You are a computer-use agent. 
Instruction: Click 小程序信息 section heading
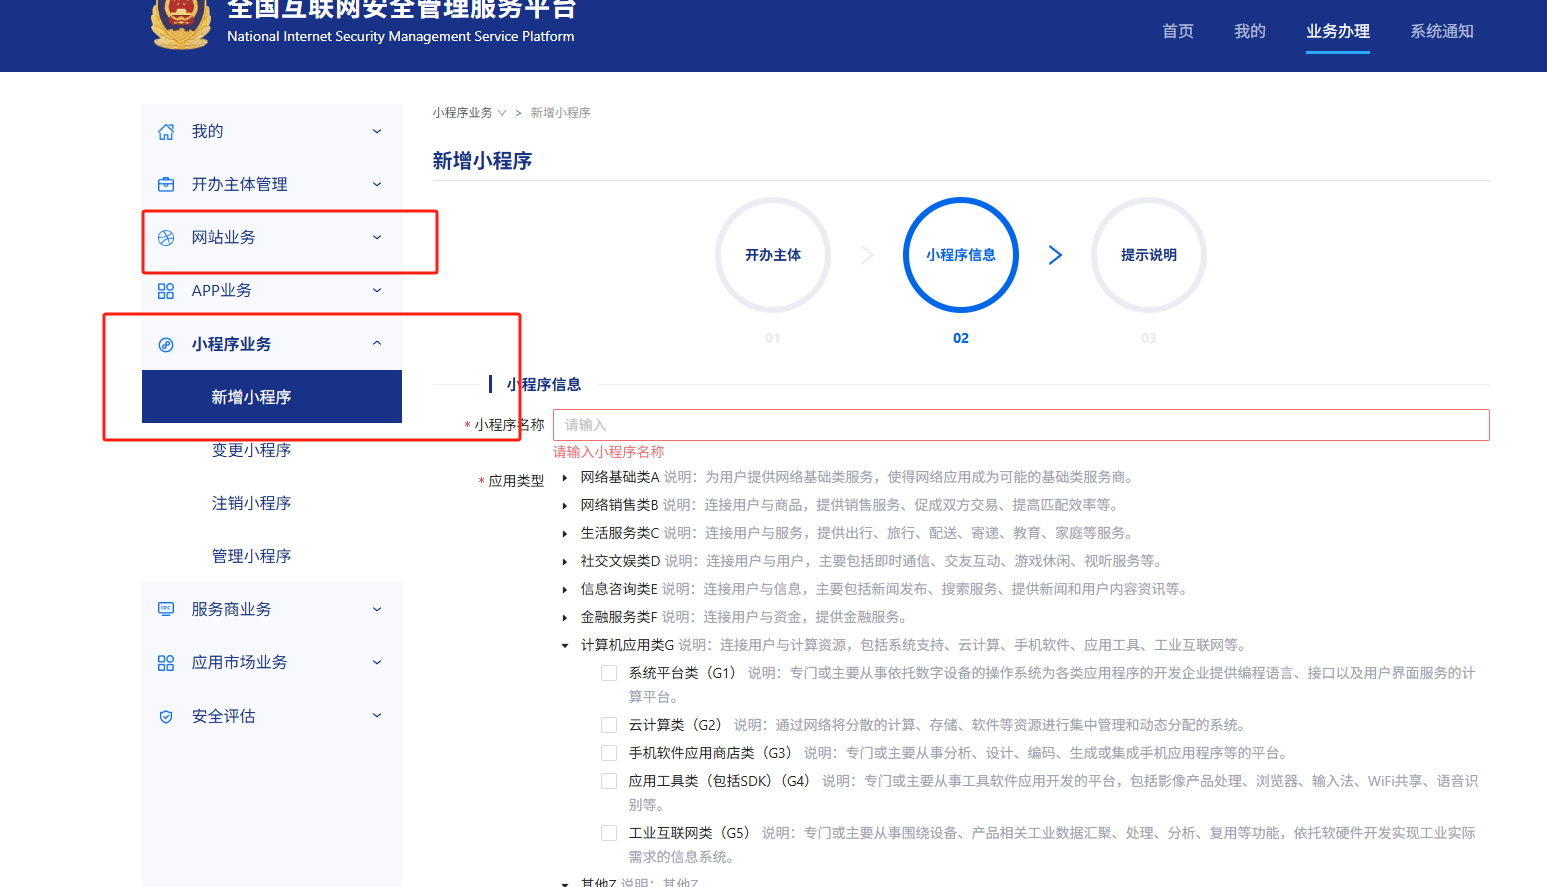pos(544,384)
